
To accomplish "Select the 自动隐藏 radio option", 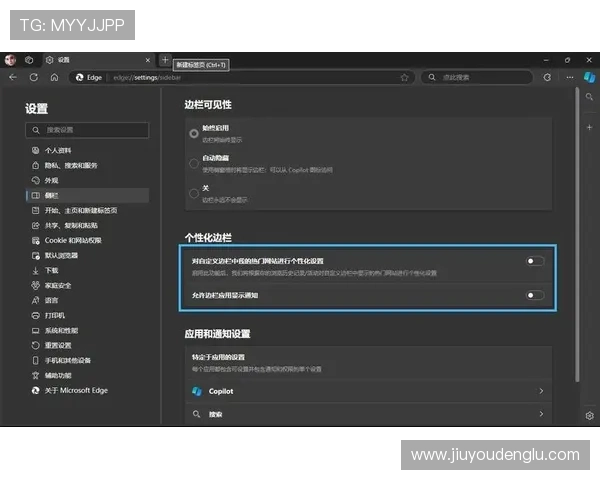I will click(x=194, y=162).
